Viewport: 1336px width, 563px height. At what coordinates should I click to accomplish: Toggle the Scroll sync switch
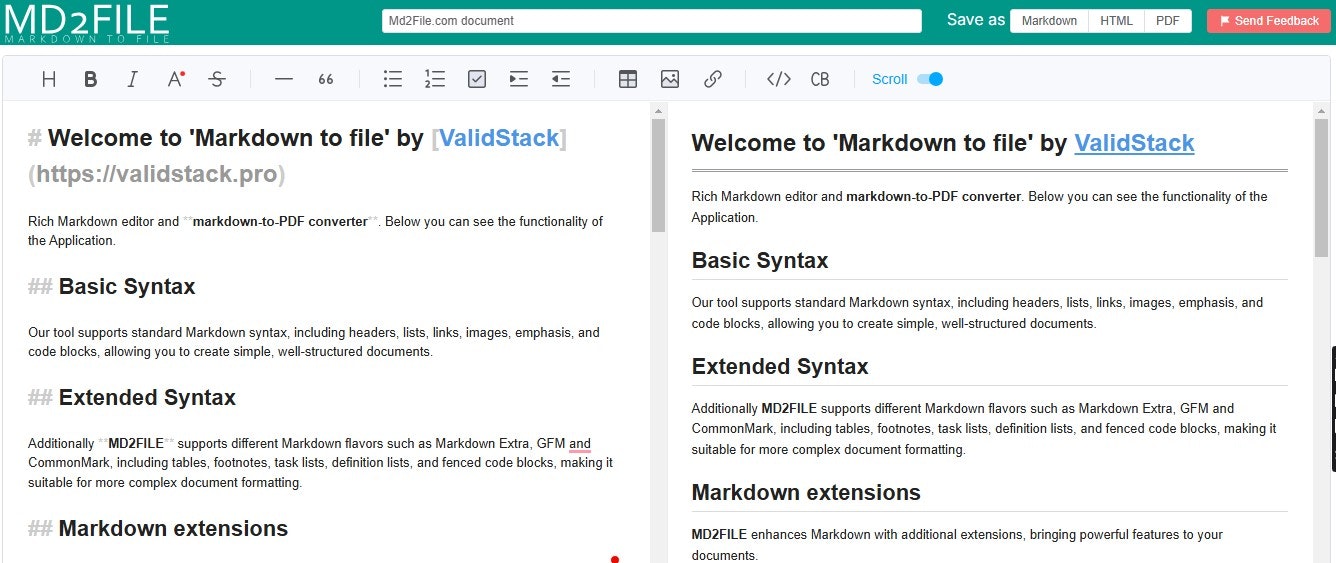(930, 79)
